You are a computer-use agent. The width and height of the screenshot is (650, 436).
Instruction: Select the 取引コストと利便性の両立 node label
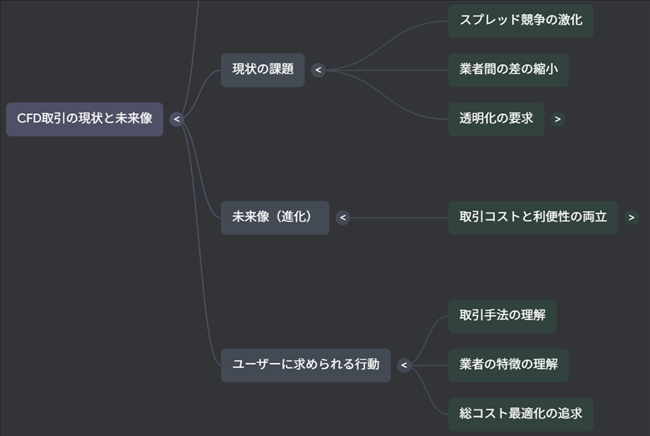(x=532, y=217)
